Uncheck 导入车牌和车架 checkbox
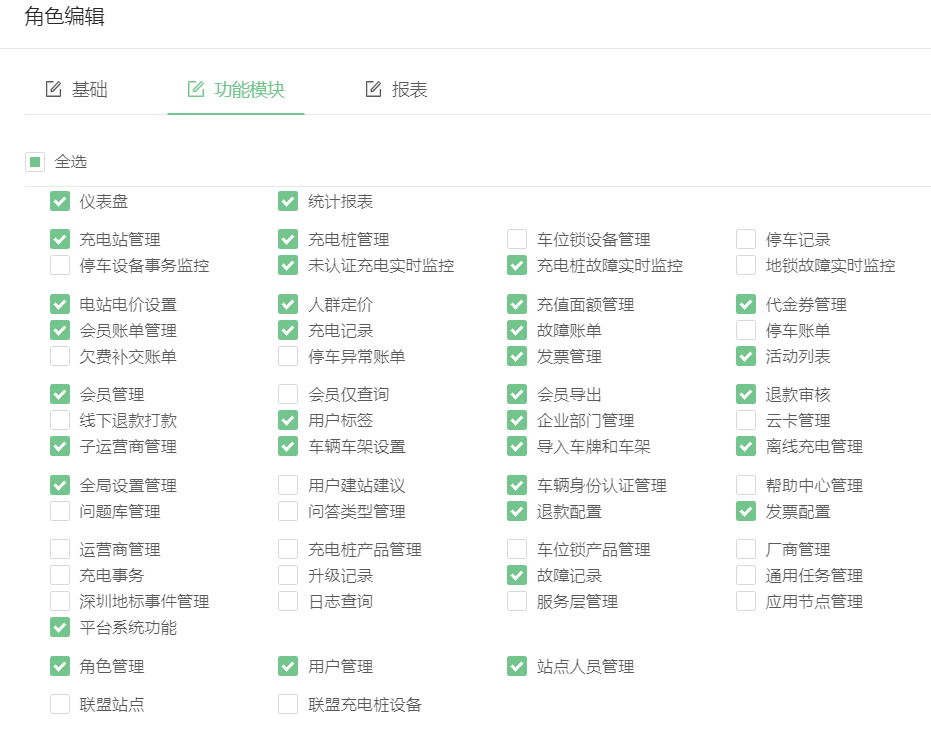This screenshot has width=931, height=750. (x=517, y=447)
